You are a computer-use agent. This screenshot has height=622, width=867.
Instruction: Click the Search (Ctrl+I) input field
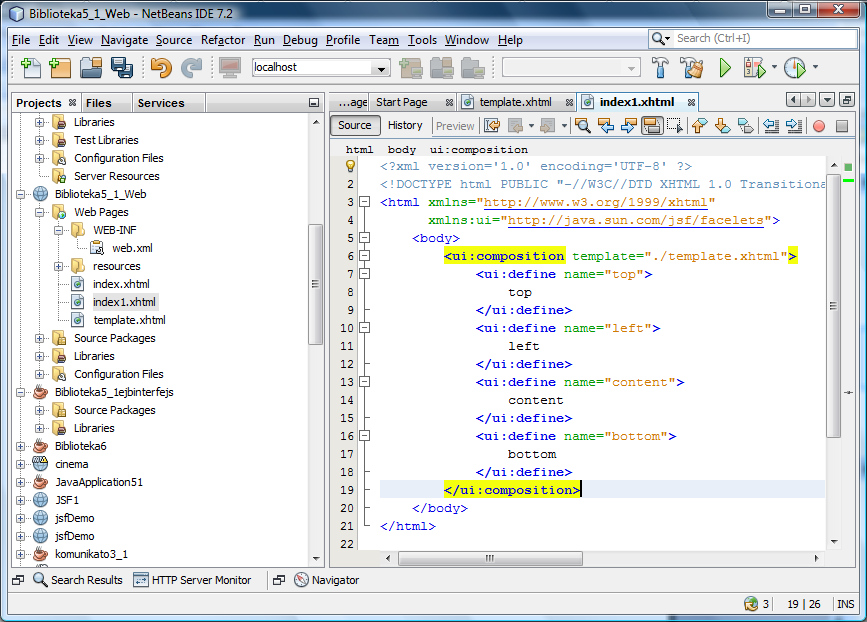[765, 38]
